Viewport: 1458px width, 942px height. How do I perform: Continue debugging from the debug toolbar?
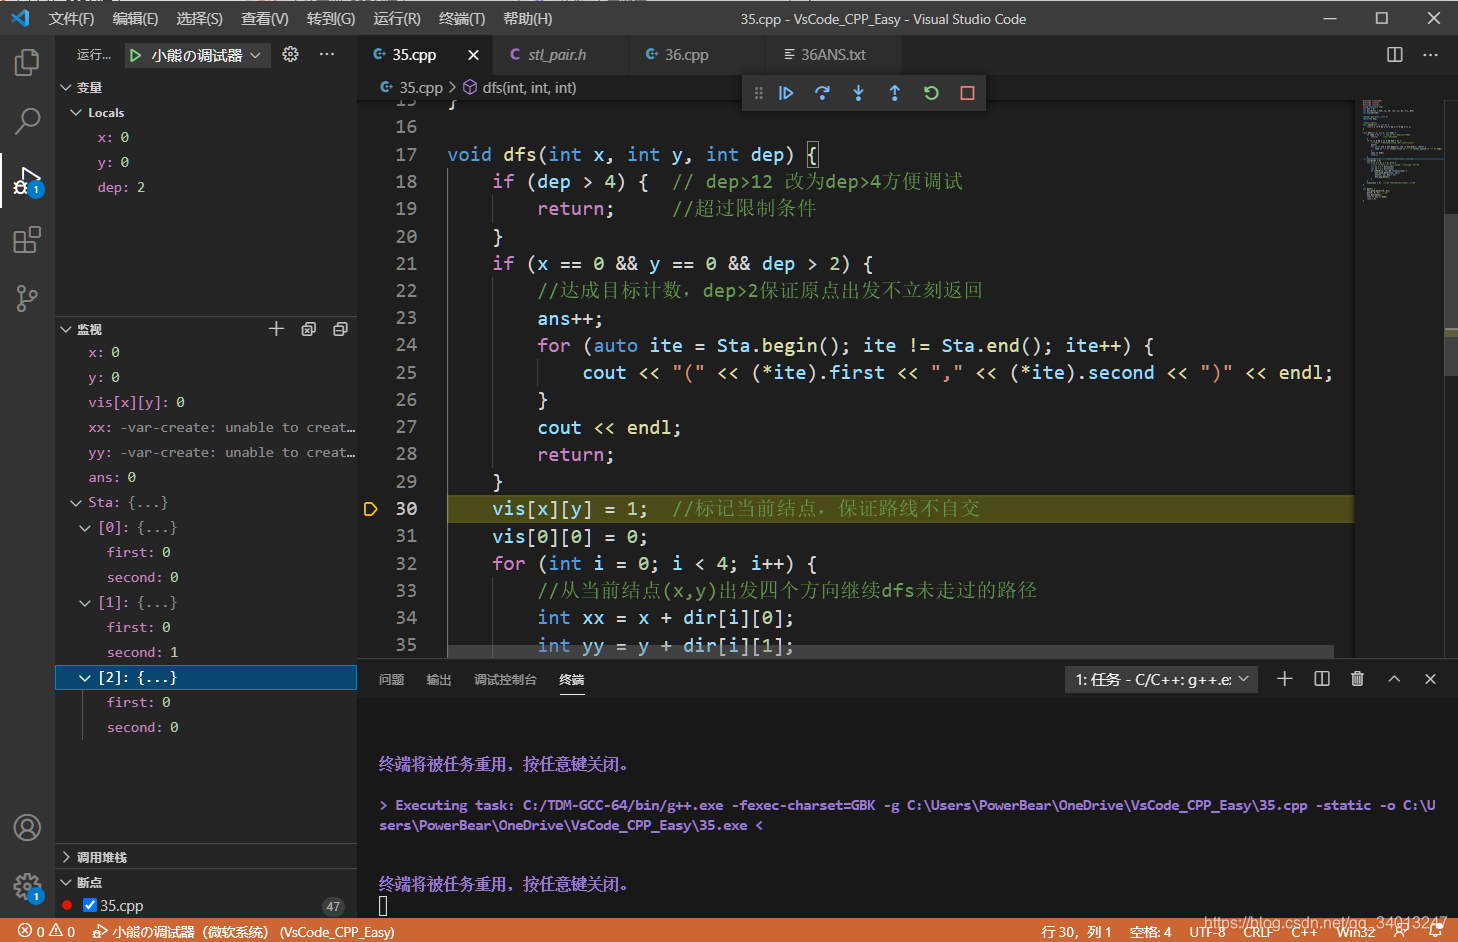pos(786,93)
